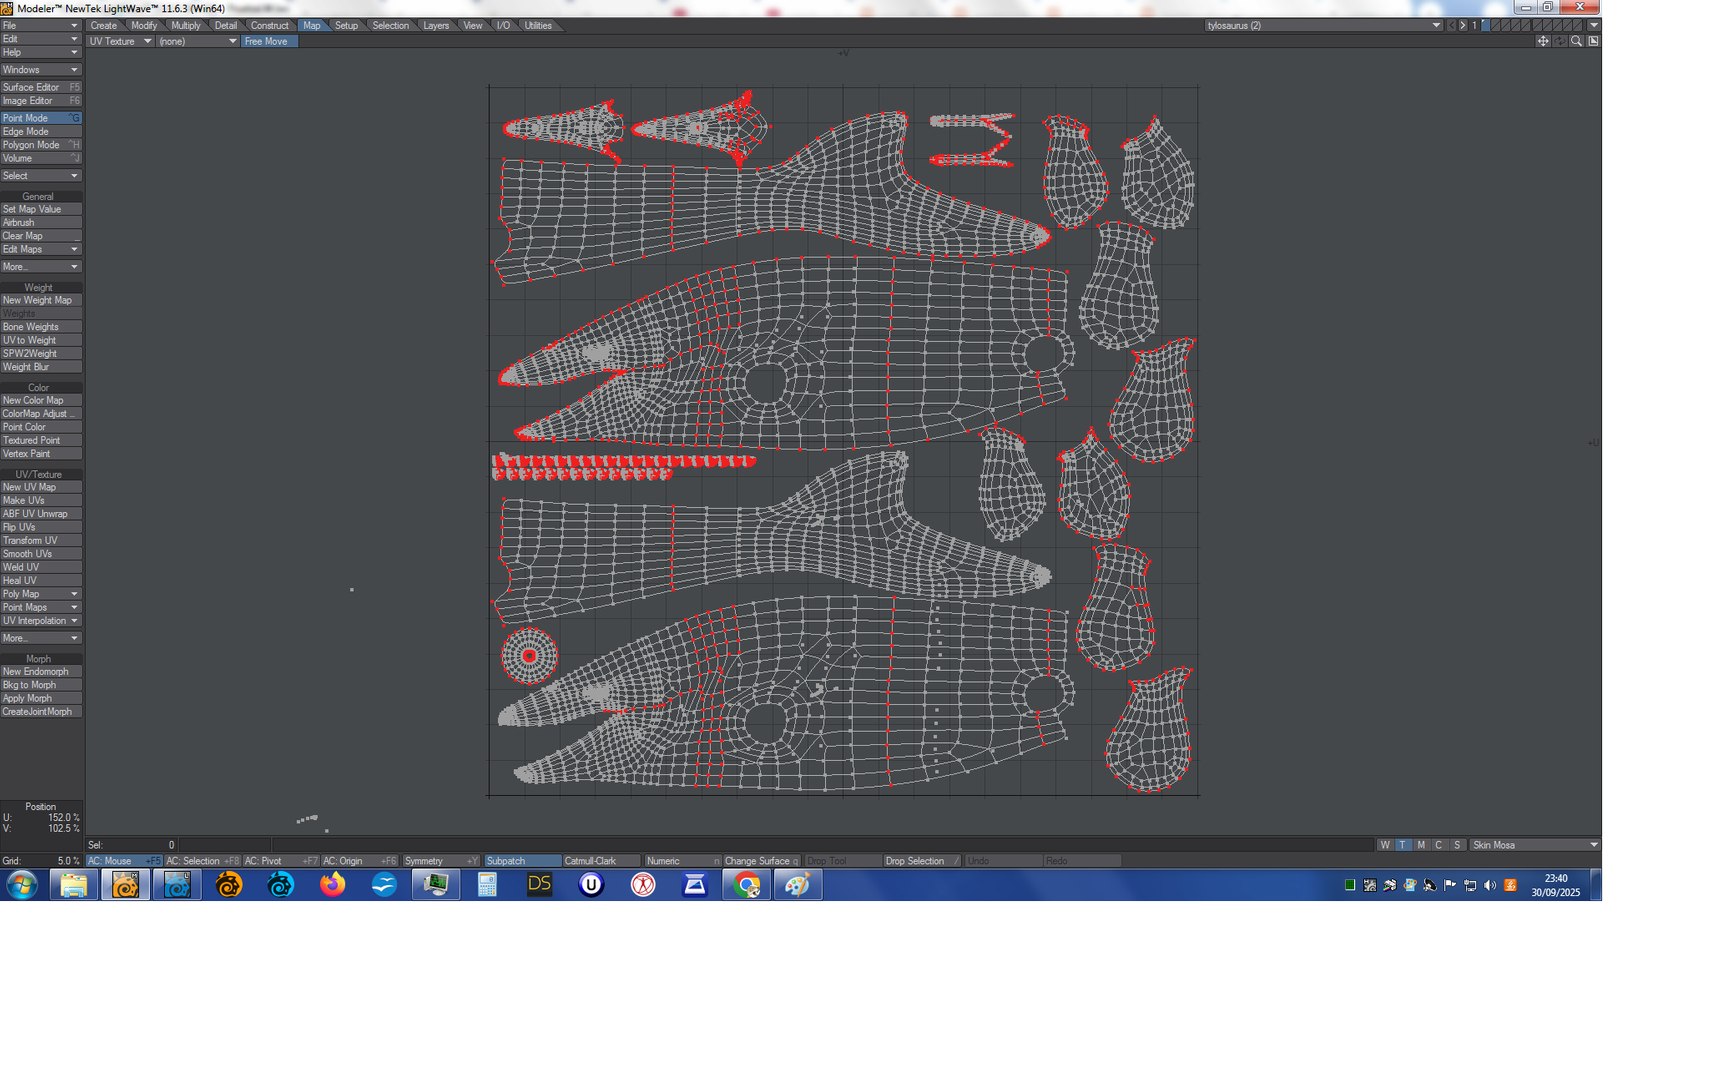
Task: Click the Action Center flag tray icon
Action: click(x=1450, y=885)
